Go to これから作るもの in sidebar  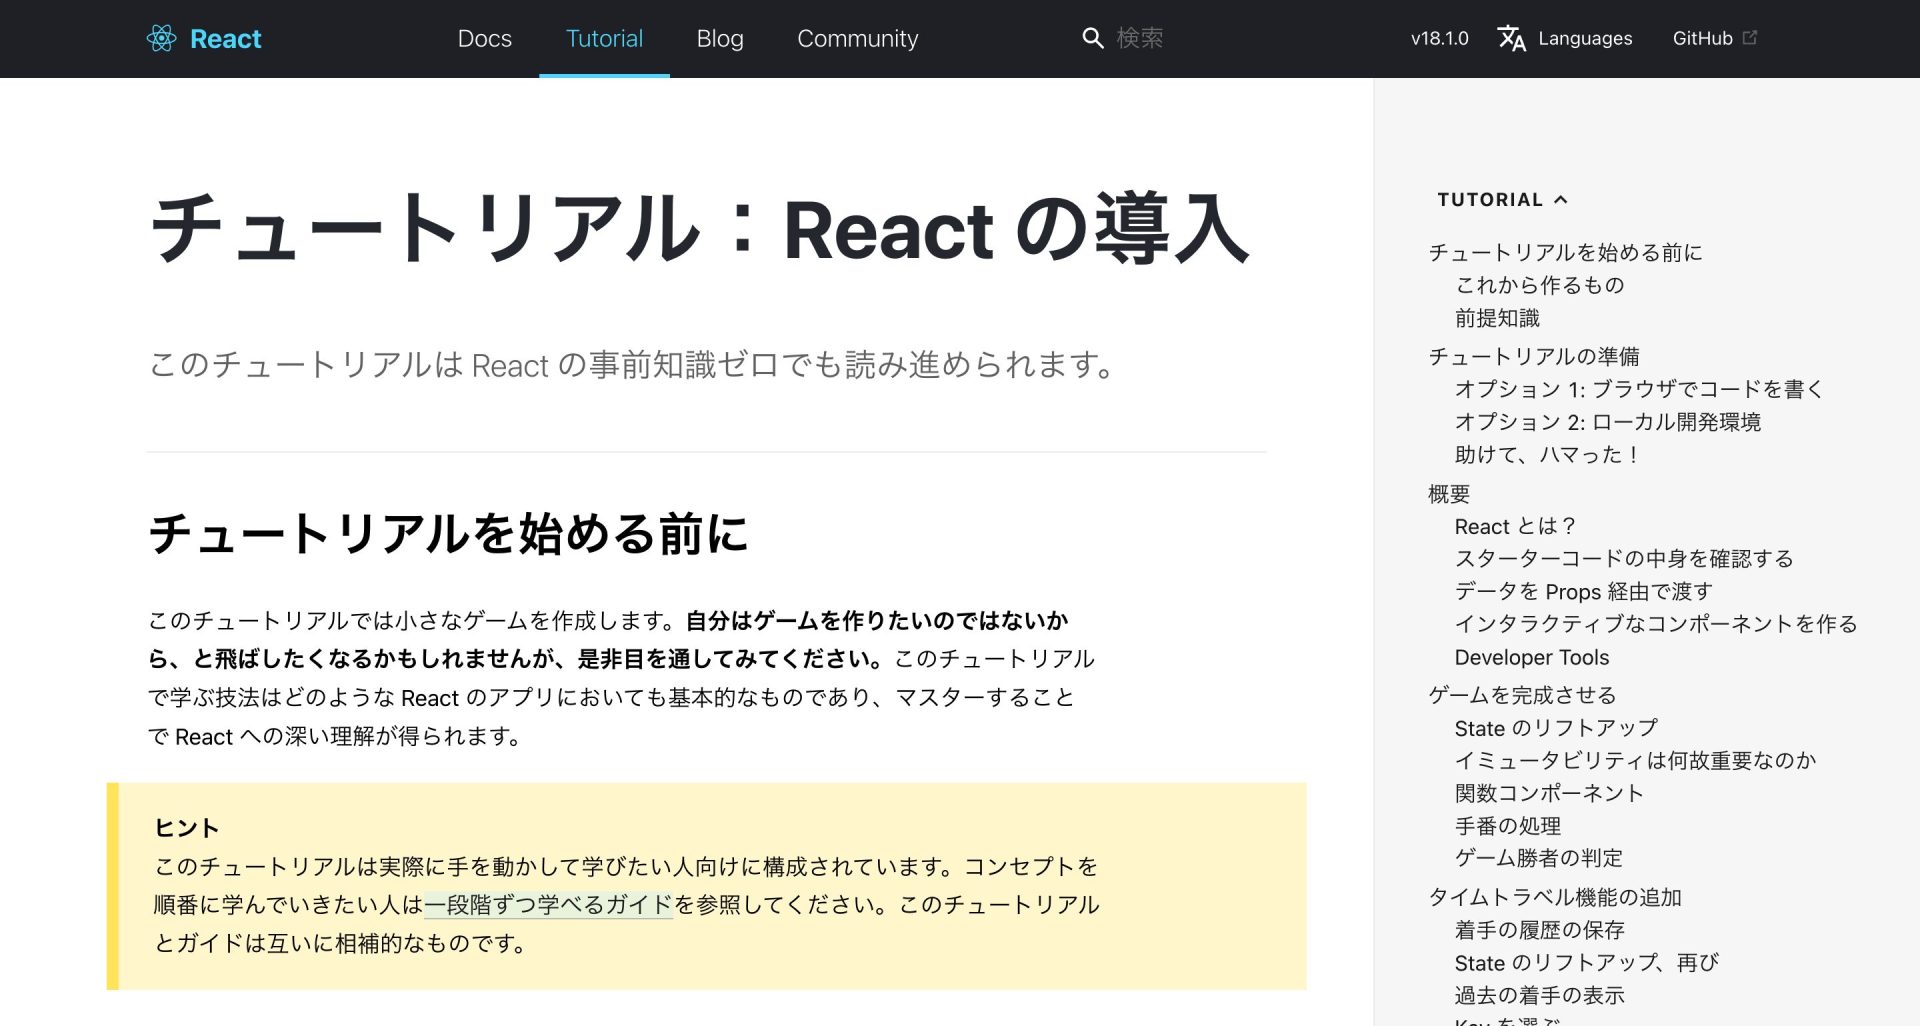[x=1539, y=285]
